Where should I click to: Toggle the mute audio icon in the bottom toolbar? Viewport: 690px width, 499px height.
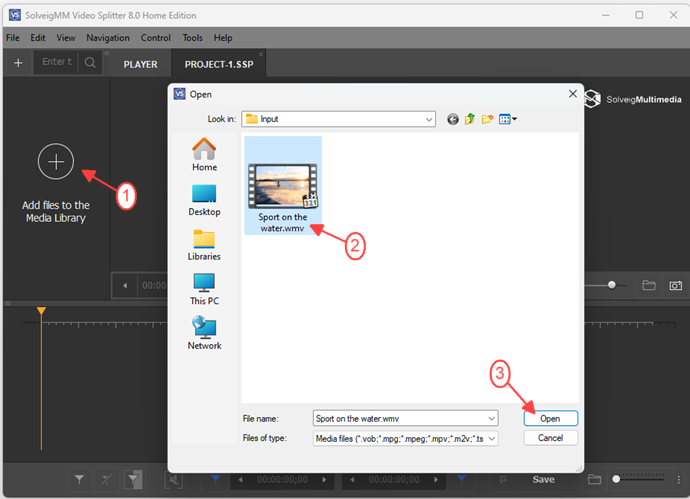coord(173,479)
